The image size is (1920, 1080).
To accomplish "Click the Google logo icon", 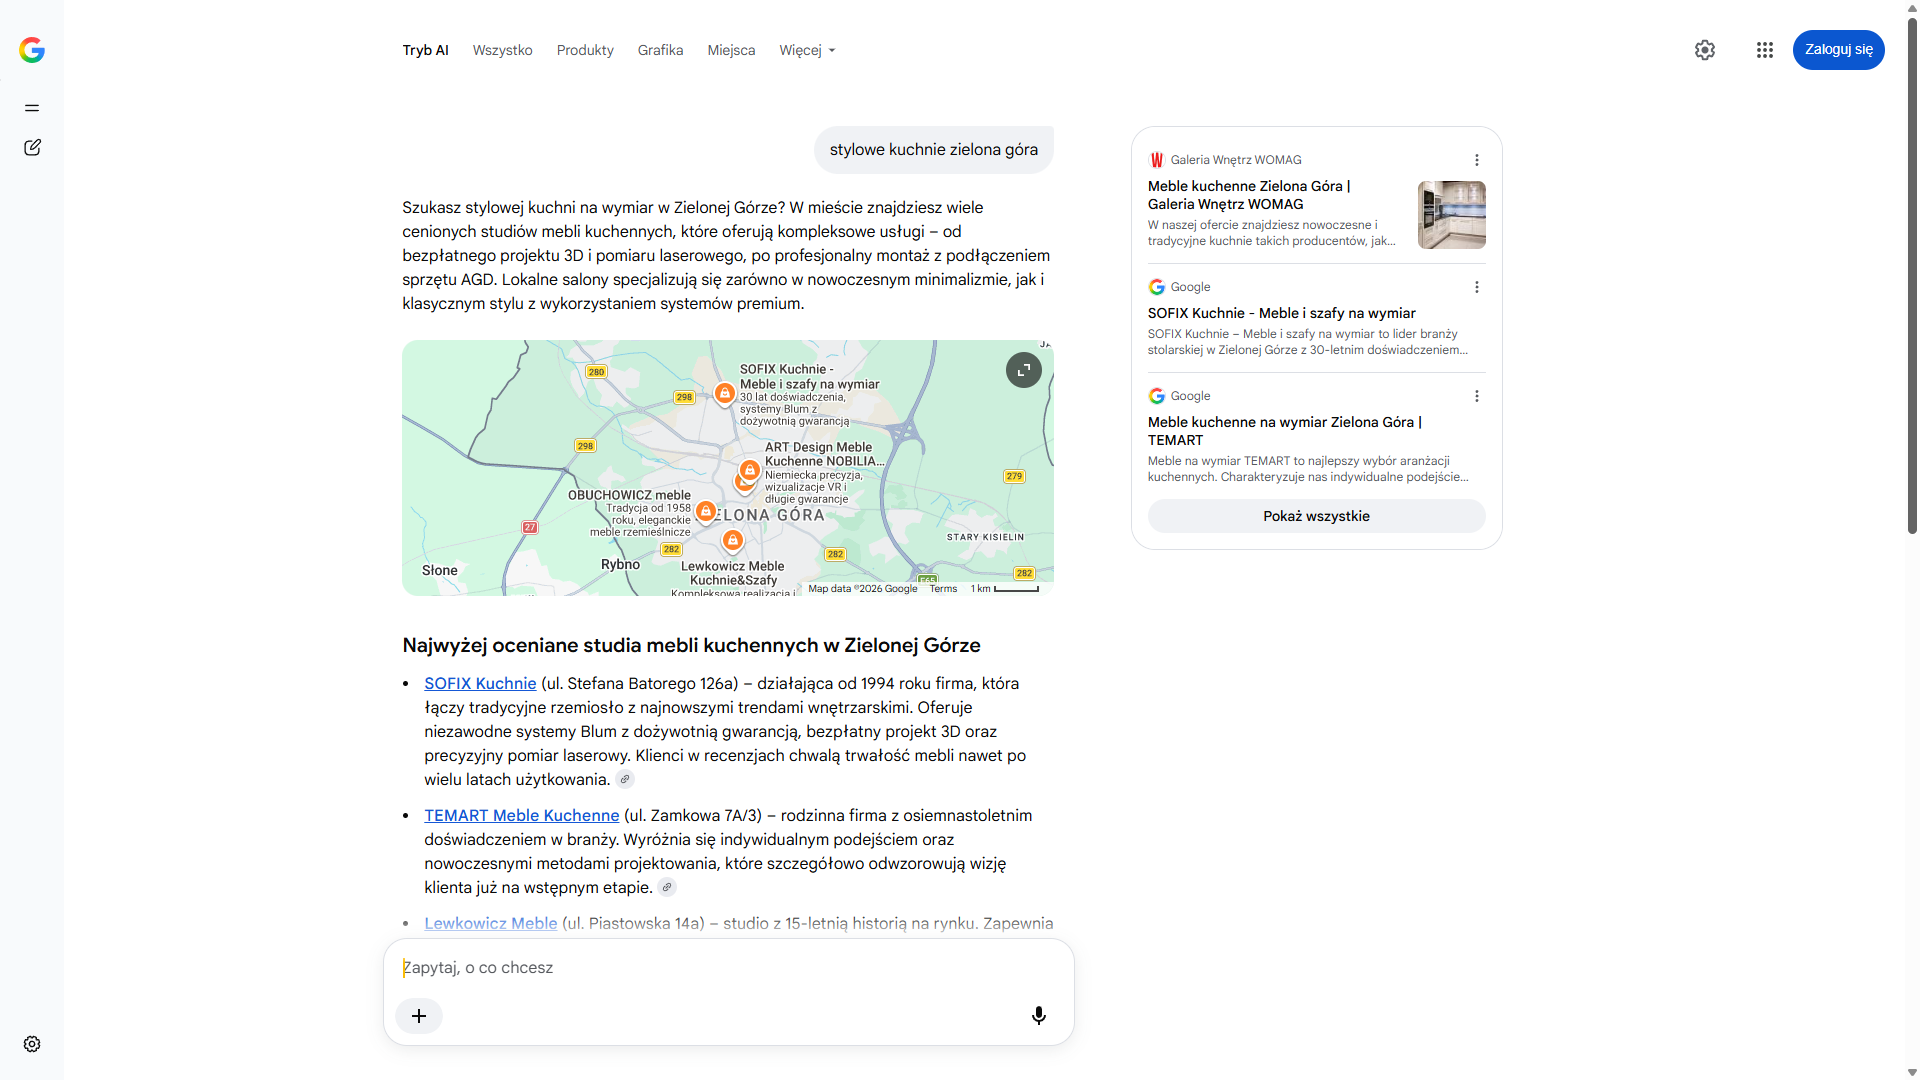I will [32, 50].
